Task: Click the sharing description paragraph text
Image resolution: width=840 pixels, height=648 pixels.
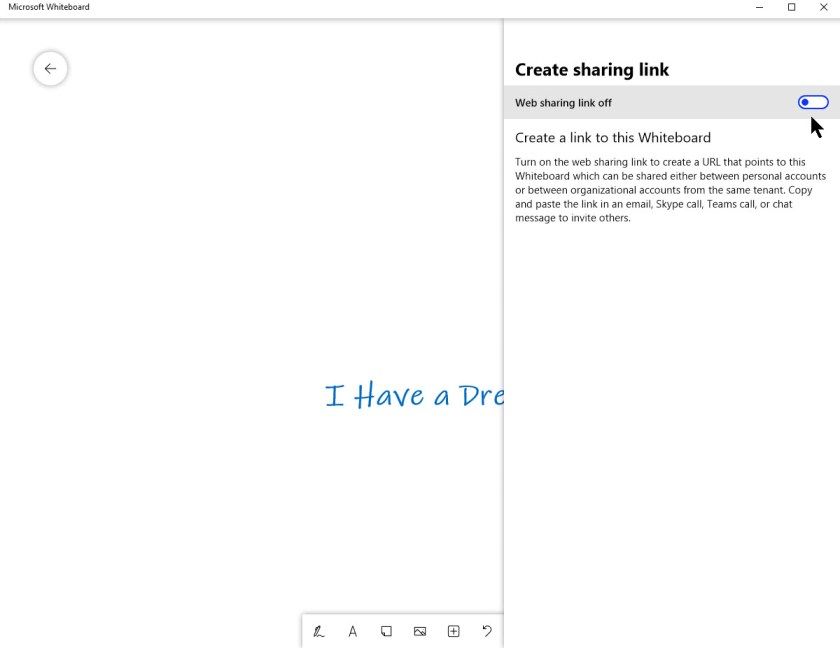Action: pos(670,190)
